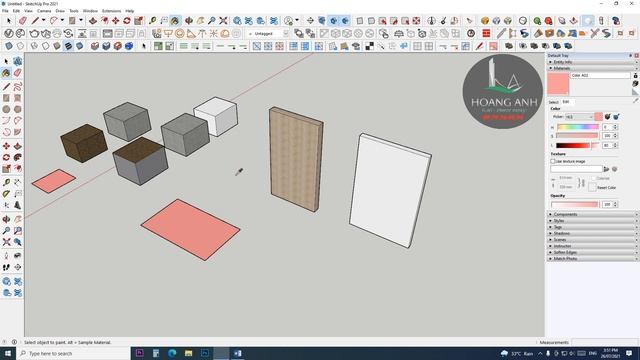Image resolution: width=640 pixels, height=360 pixels.
Task: Click the Shaded With Textures style icon
Action: point(68,46)
